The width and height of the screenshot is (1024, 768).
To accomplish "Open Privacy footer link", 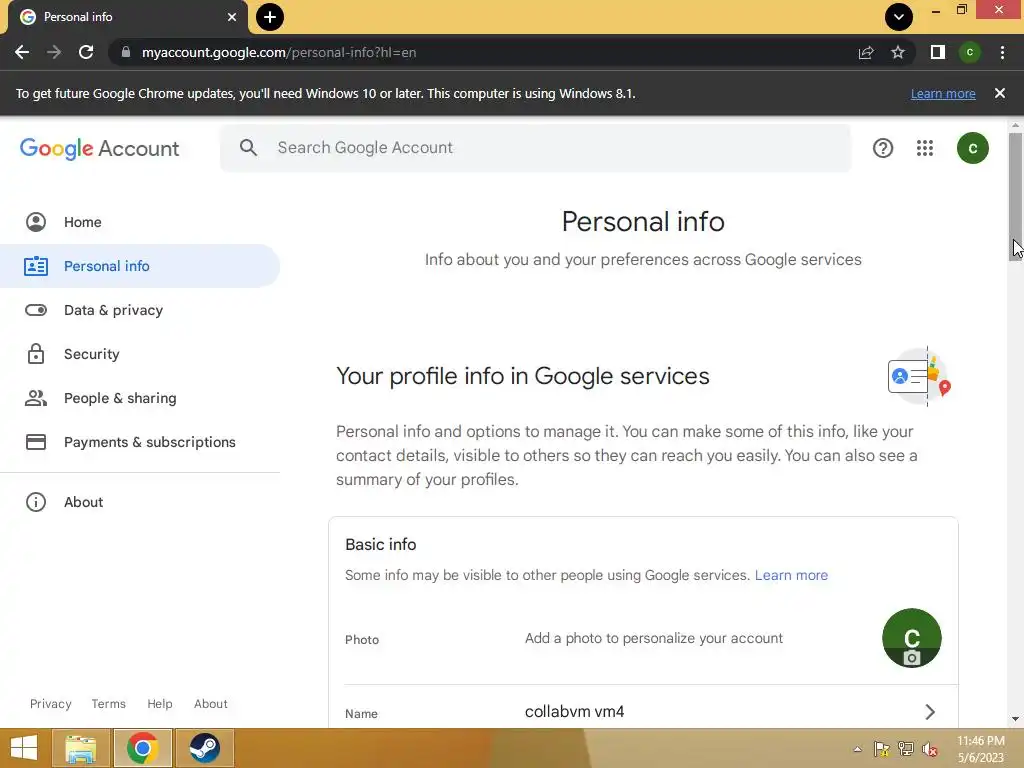I will point(50,704).
